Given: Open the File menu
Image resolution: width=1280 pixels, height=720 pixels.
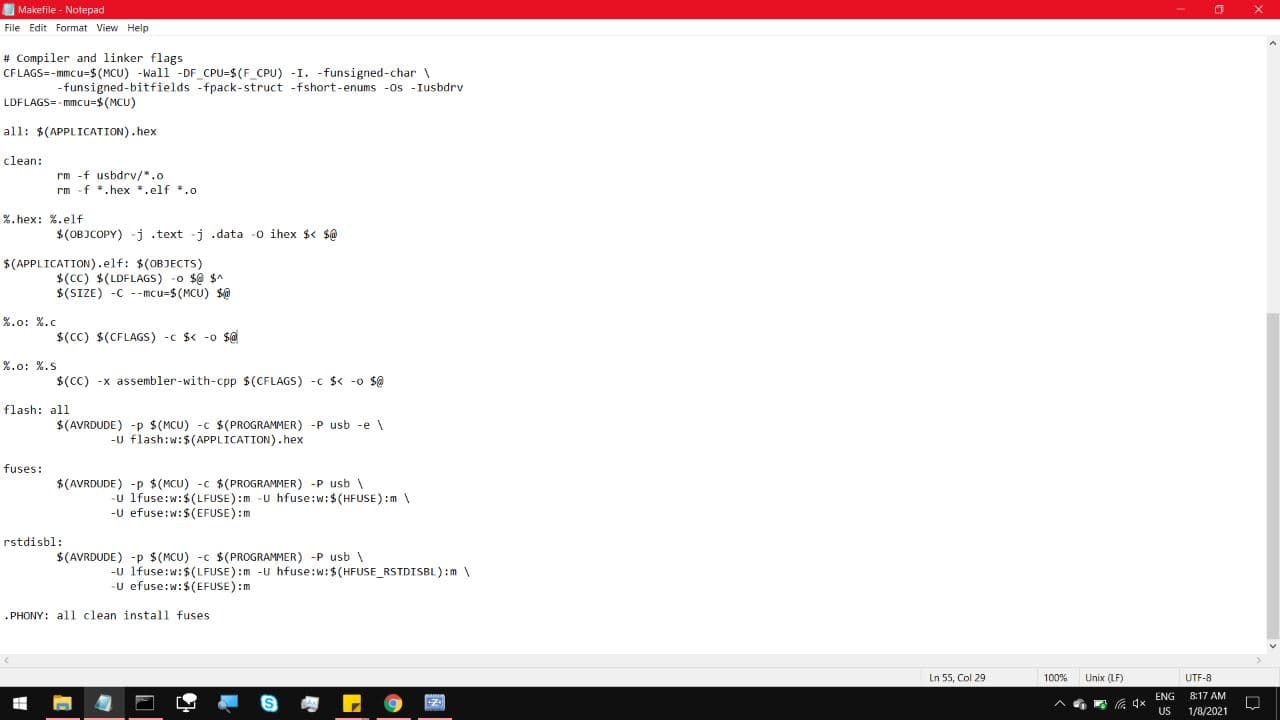Looking at the screenshot, I should coord(12,28).
